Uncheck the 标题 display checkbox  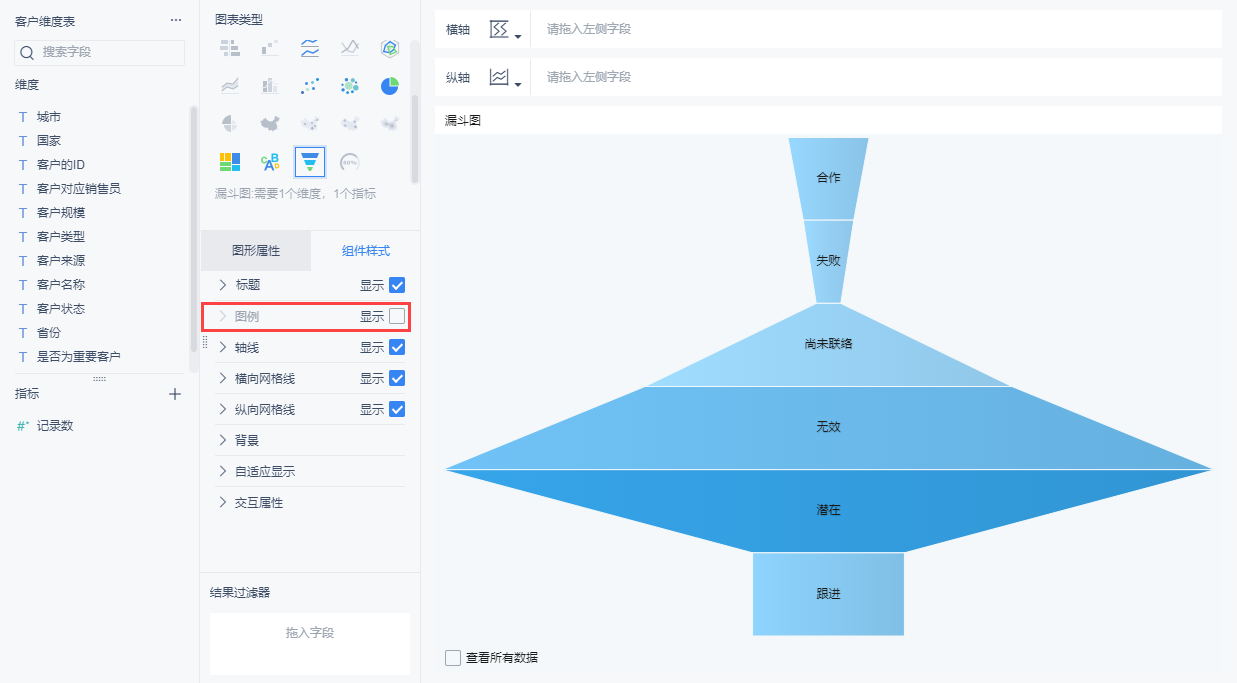(x=397, y=285)
